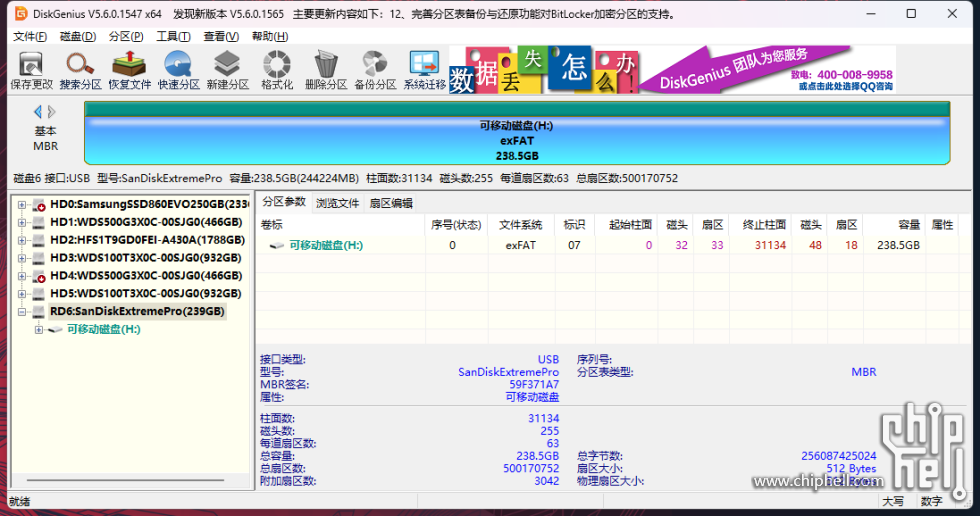The height and width of the screenshot is (516, 980).
Task: Collapse the RD6 SanDiskExtremePro node
Action: click(22, 312)
